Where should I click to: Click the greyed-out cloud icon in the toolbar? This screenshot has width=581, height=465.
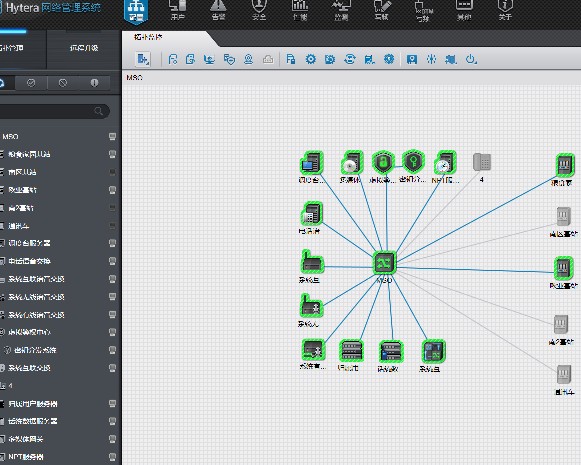(268, 59)
